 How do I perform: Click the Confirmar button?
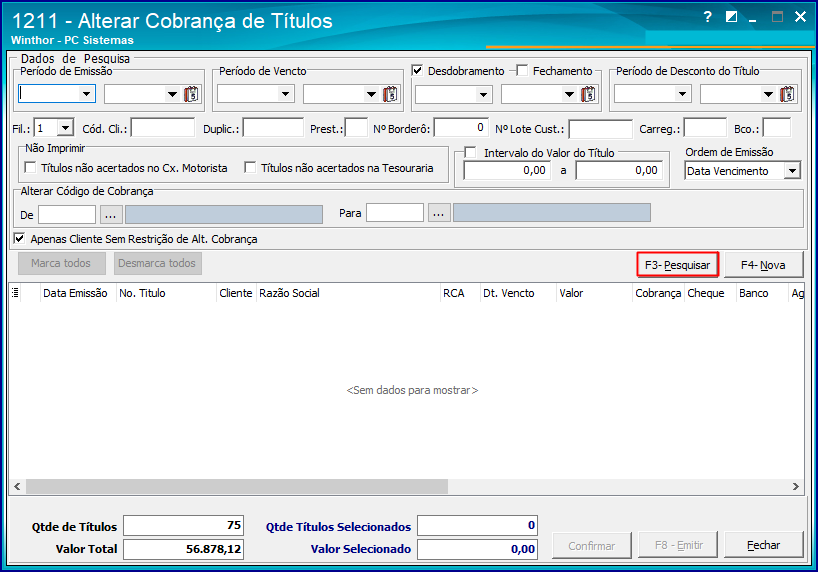coord(592,545)
